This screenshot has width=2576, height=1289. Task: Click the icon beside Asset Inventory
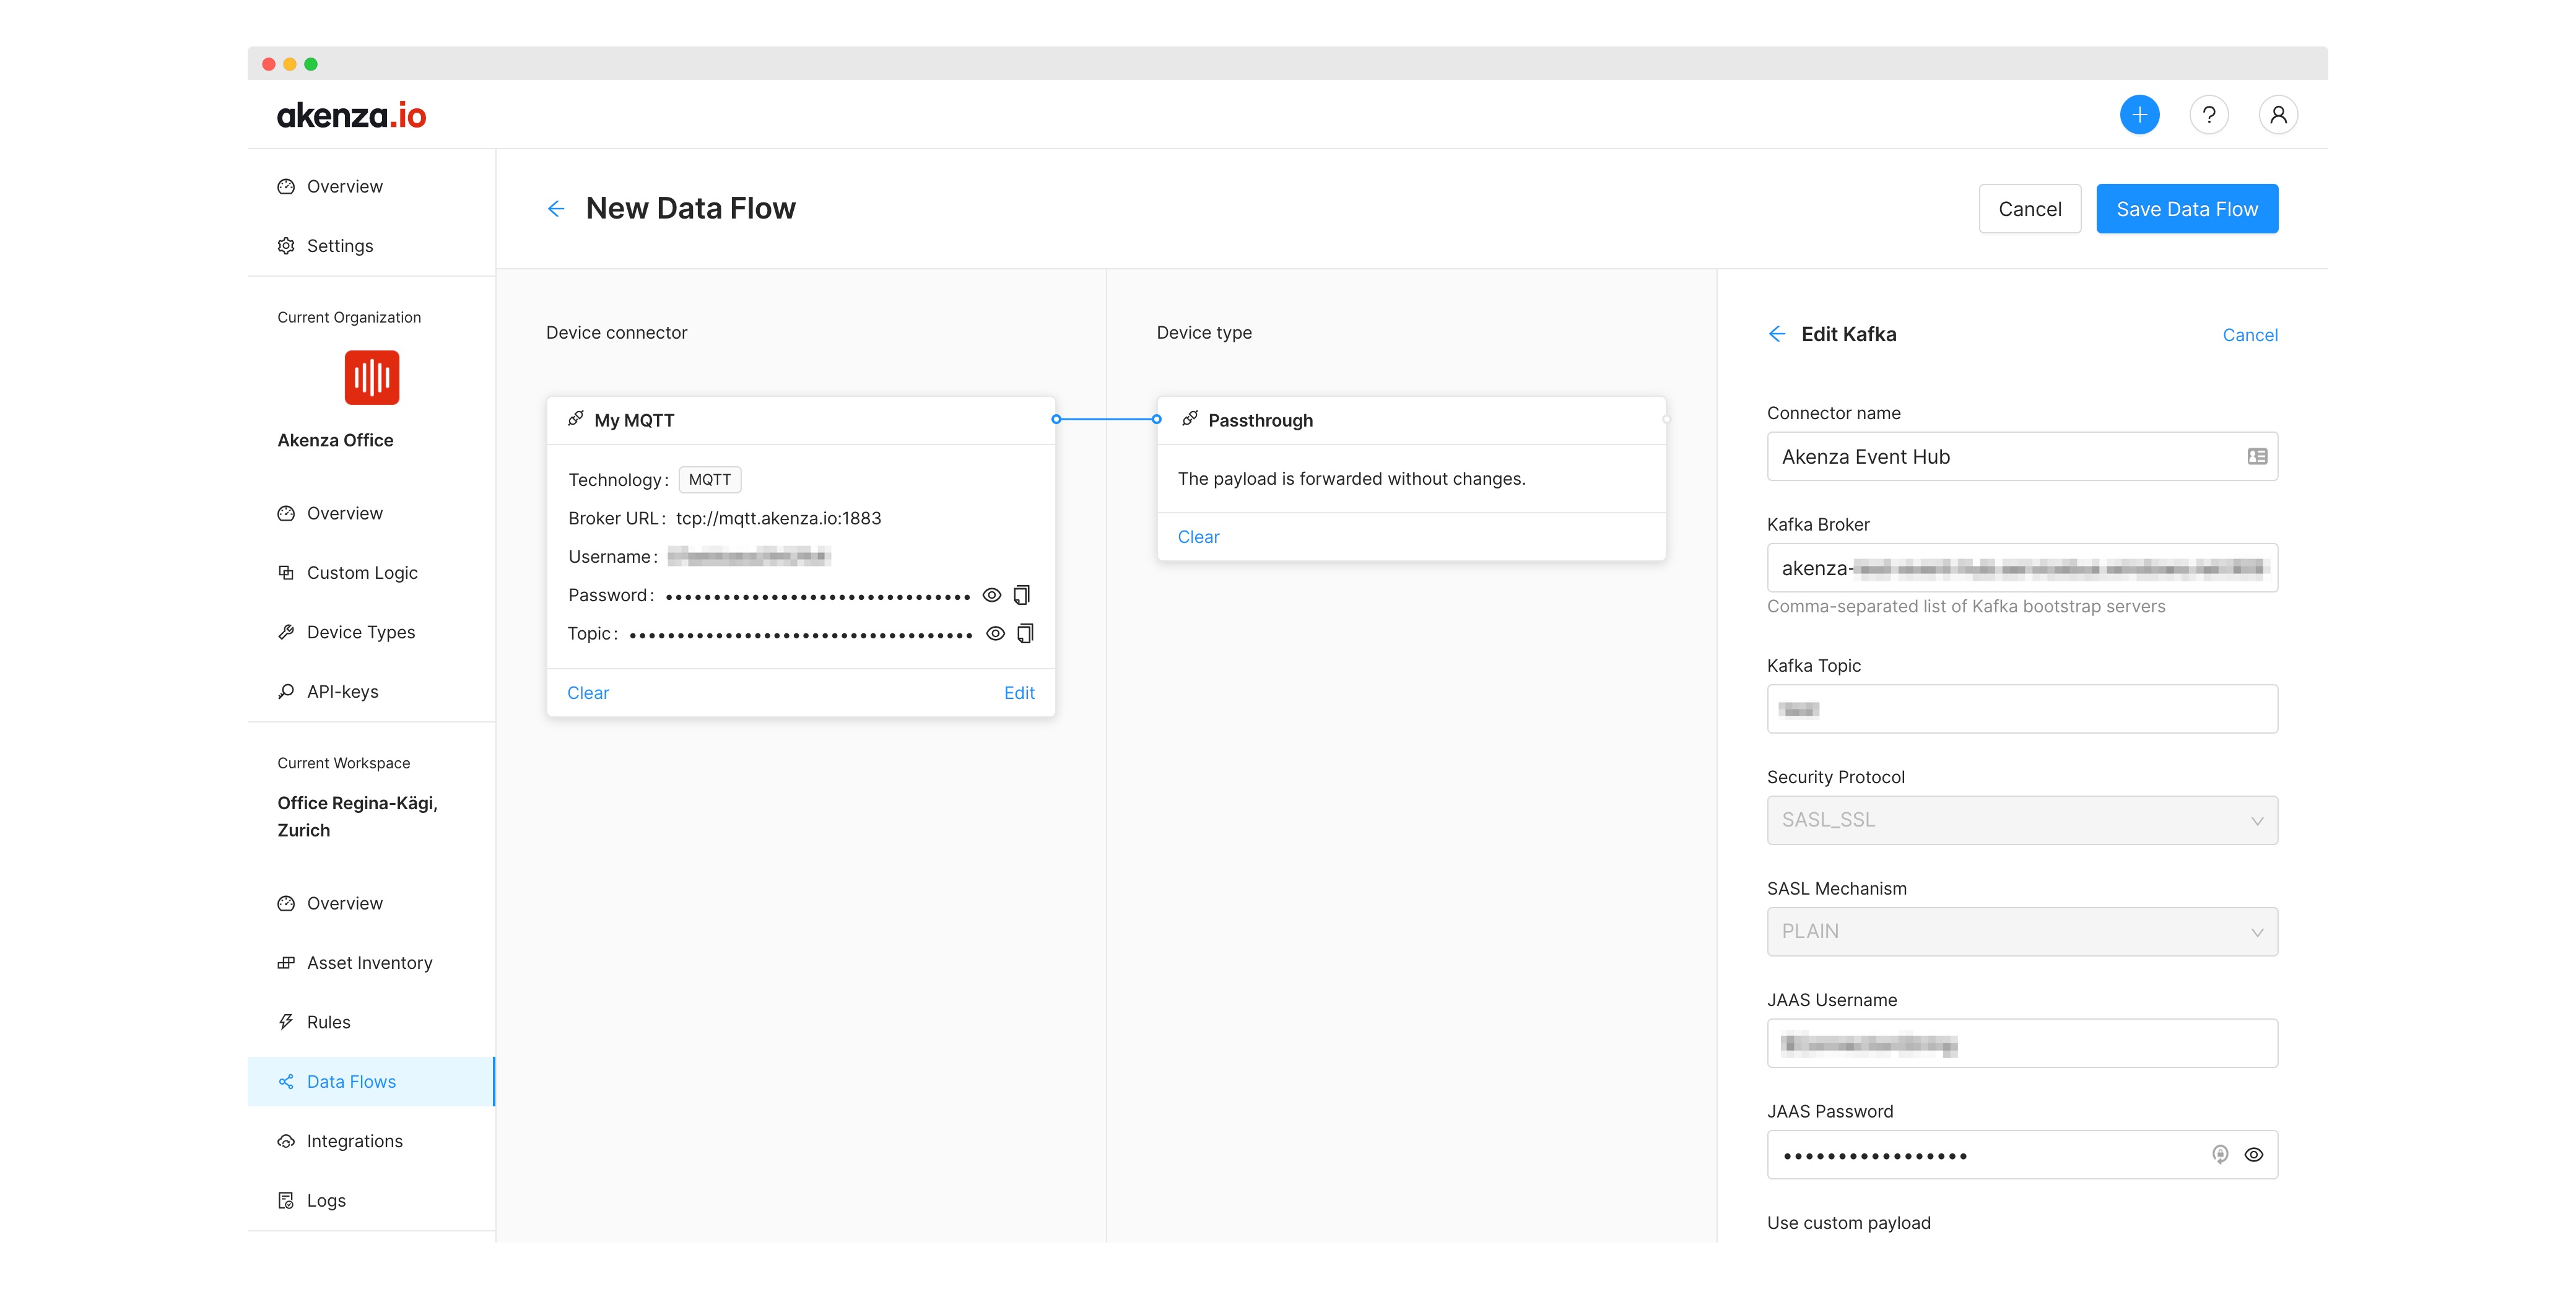[x=286, y=962]
